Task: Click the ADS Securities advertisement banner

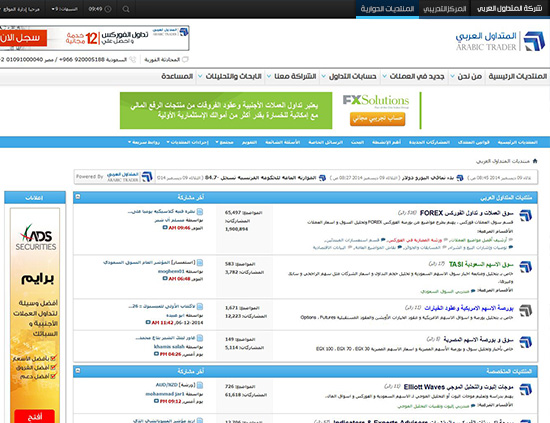Action: point(35,315)
